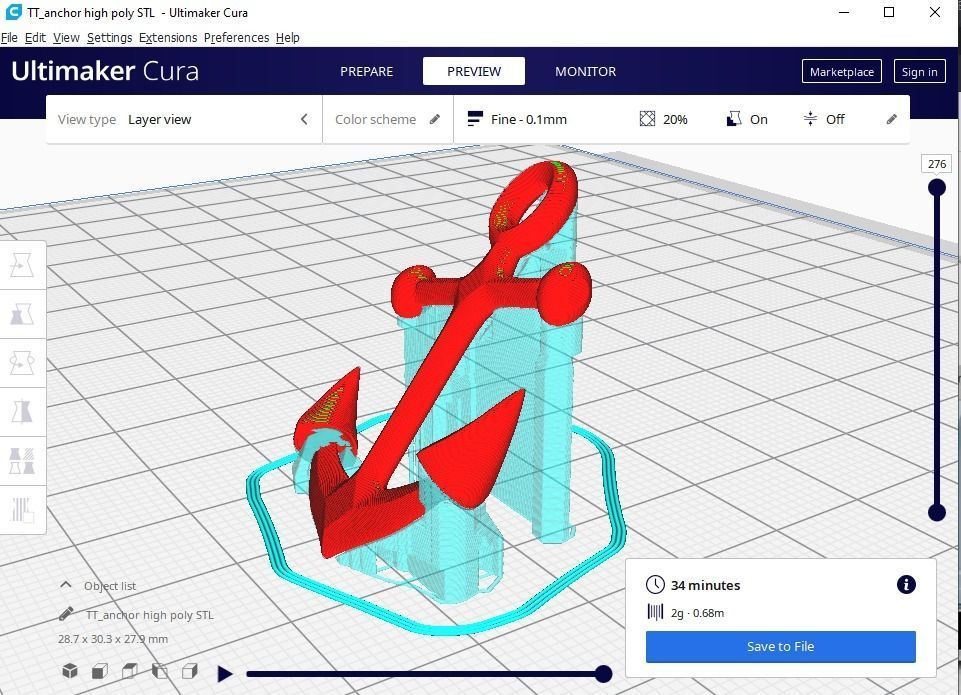The width and height of the screenshot is (961, 695).
Task: Open Per Model Settings tool
Action: pos(22,461)
